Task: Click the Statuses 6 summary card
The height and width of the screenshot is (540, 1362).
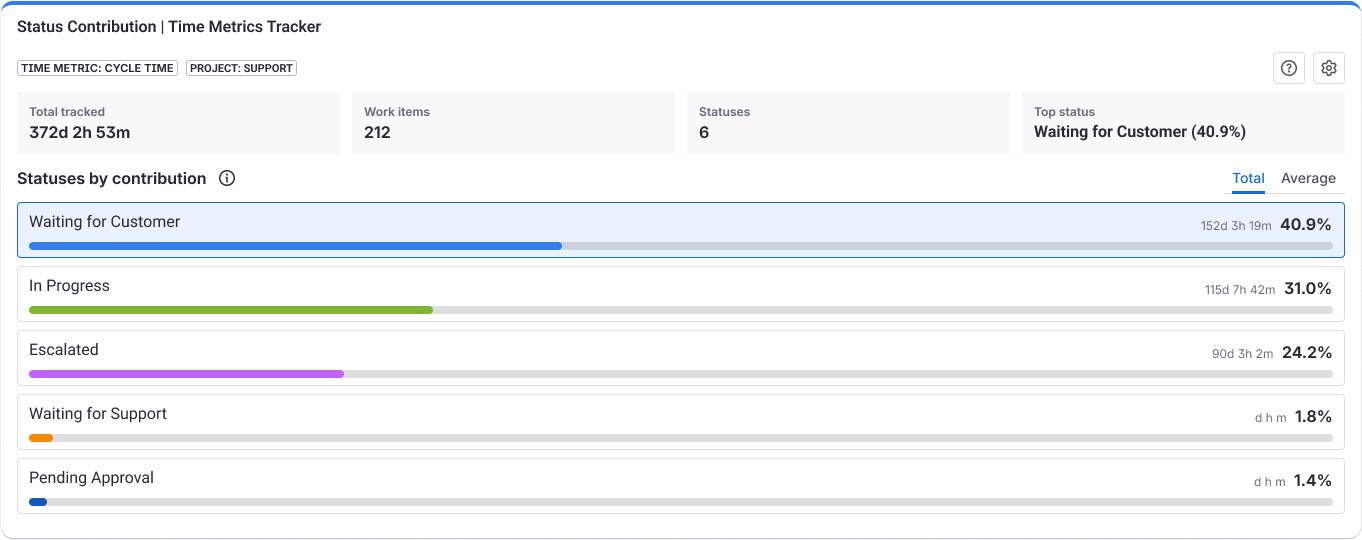Action: (x=848, y=123)
